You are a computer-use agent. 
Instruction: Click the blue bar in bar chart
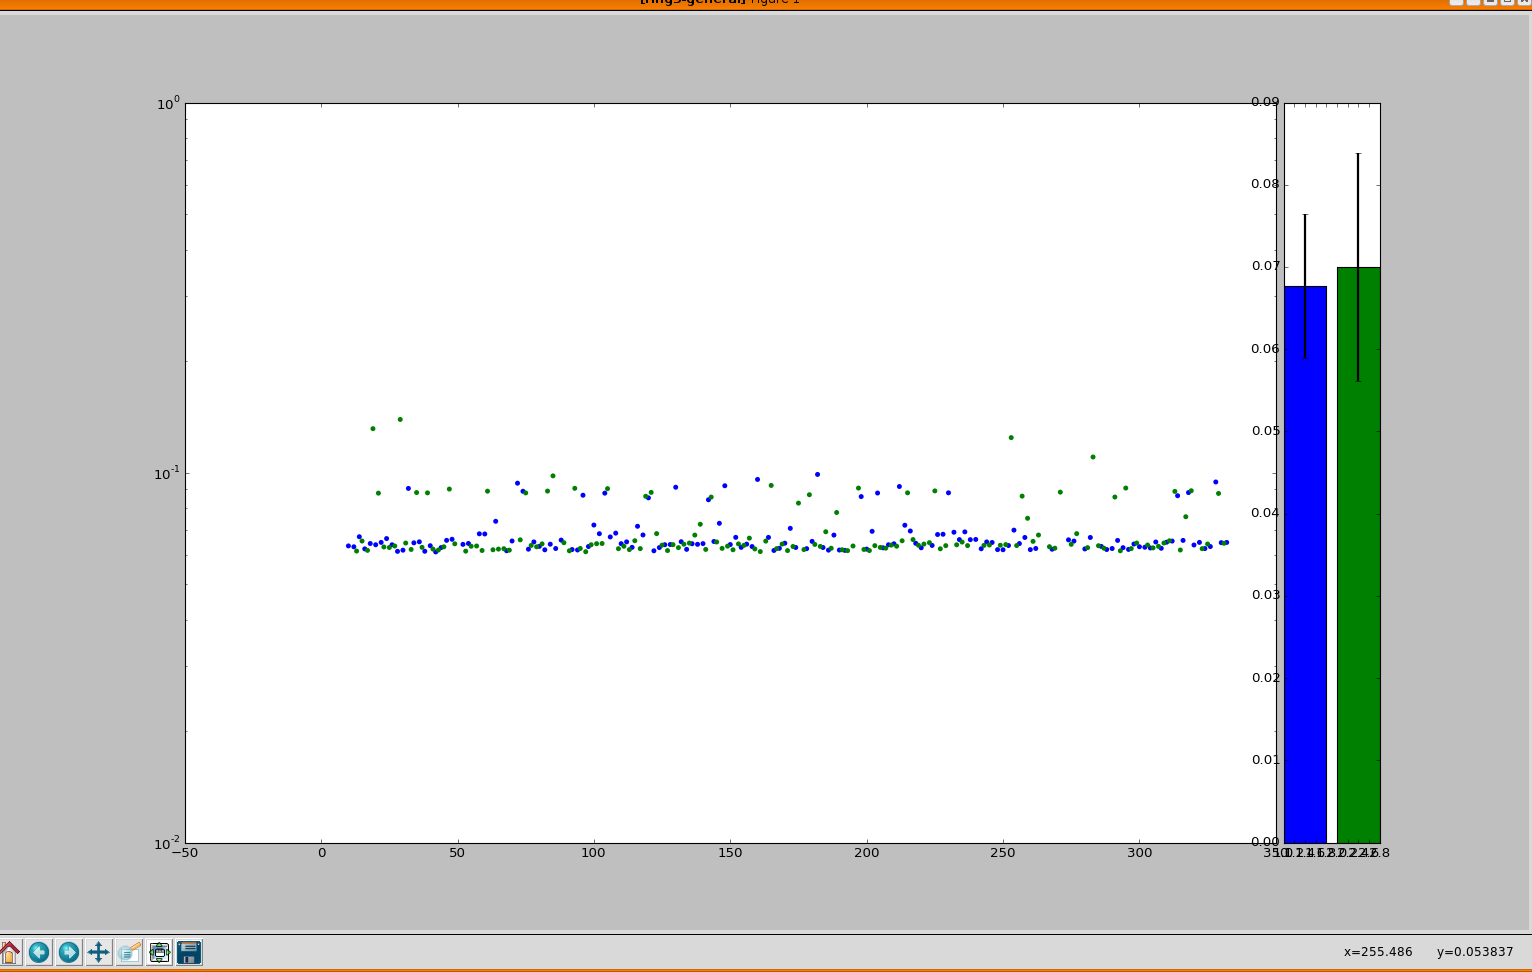tap(1305, 565)
